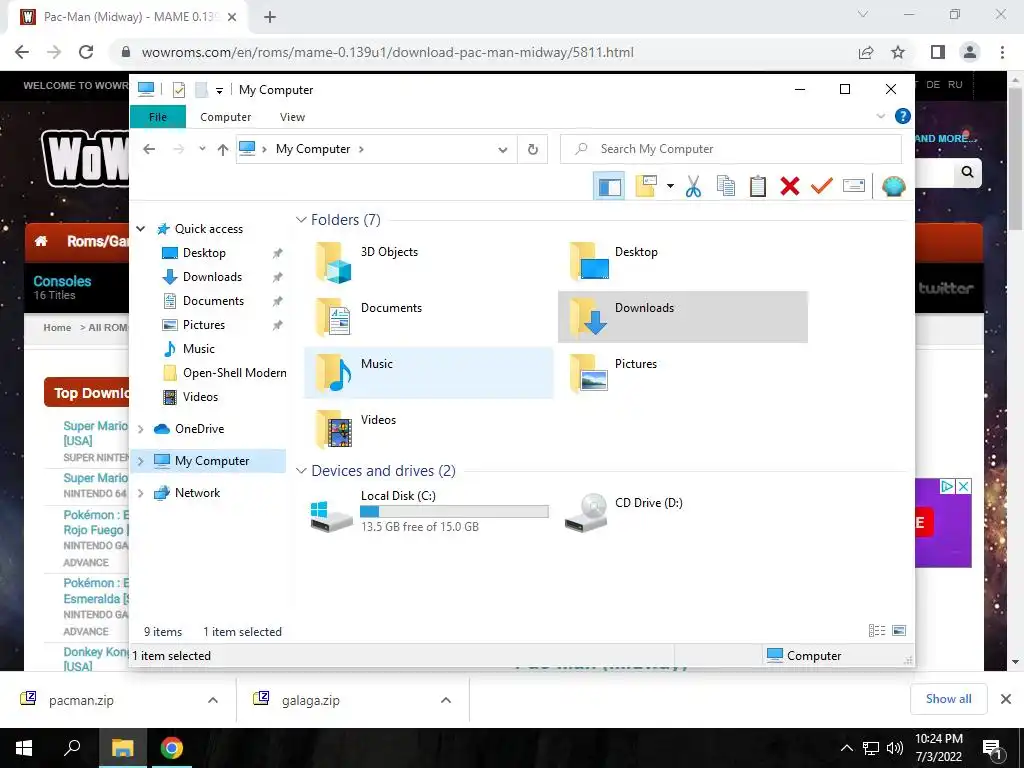Click the Paste clipboard icon
Screen dimensions: 1024x768
[x=758, y=186]
